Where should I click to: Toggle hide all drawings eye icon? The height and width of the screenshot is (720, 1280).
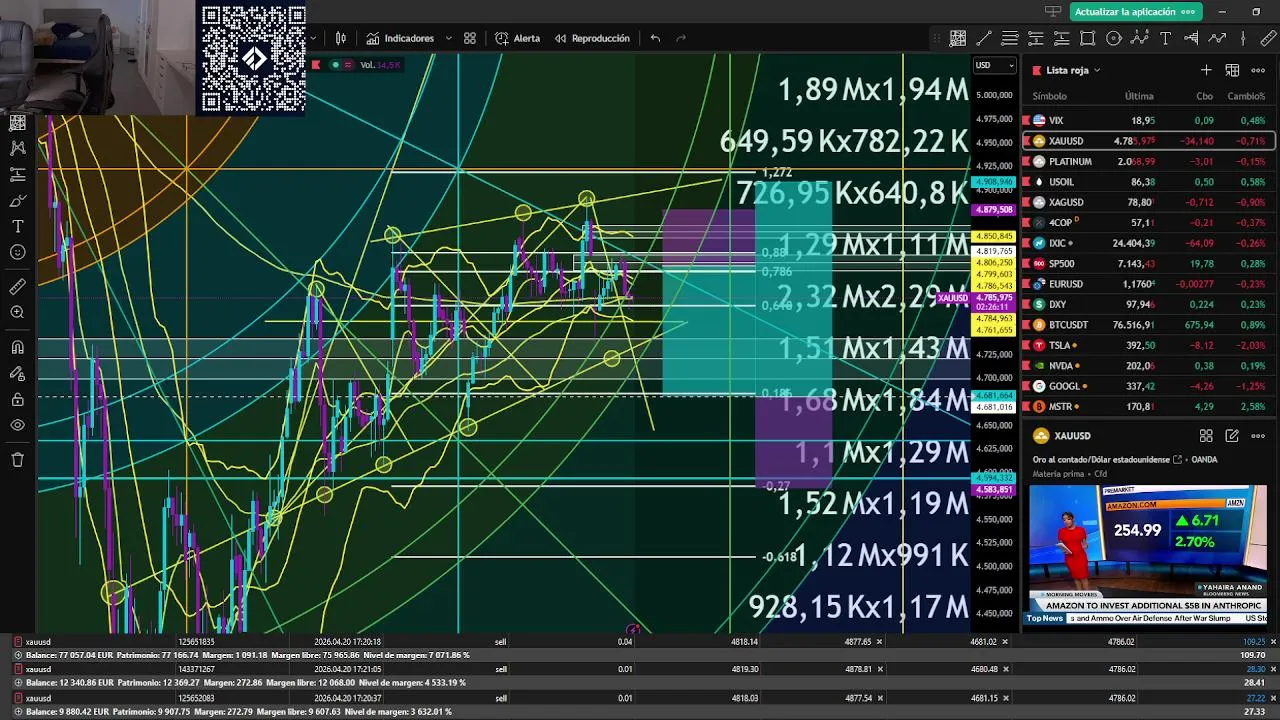coord(17,425)
